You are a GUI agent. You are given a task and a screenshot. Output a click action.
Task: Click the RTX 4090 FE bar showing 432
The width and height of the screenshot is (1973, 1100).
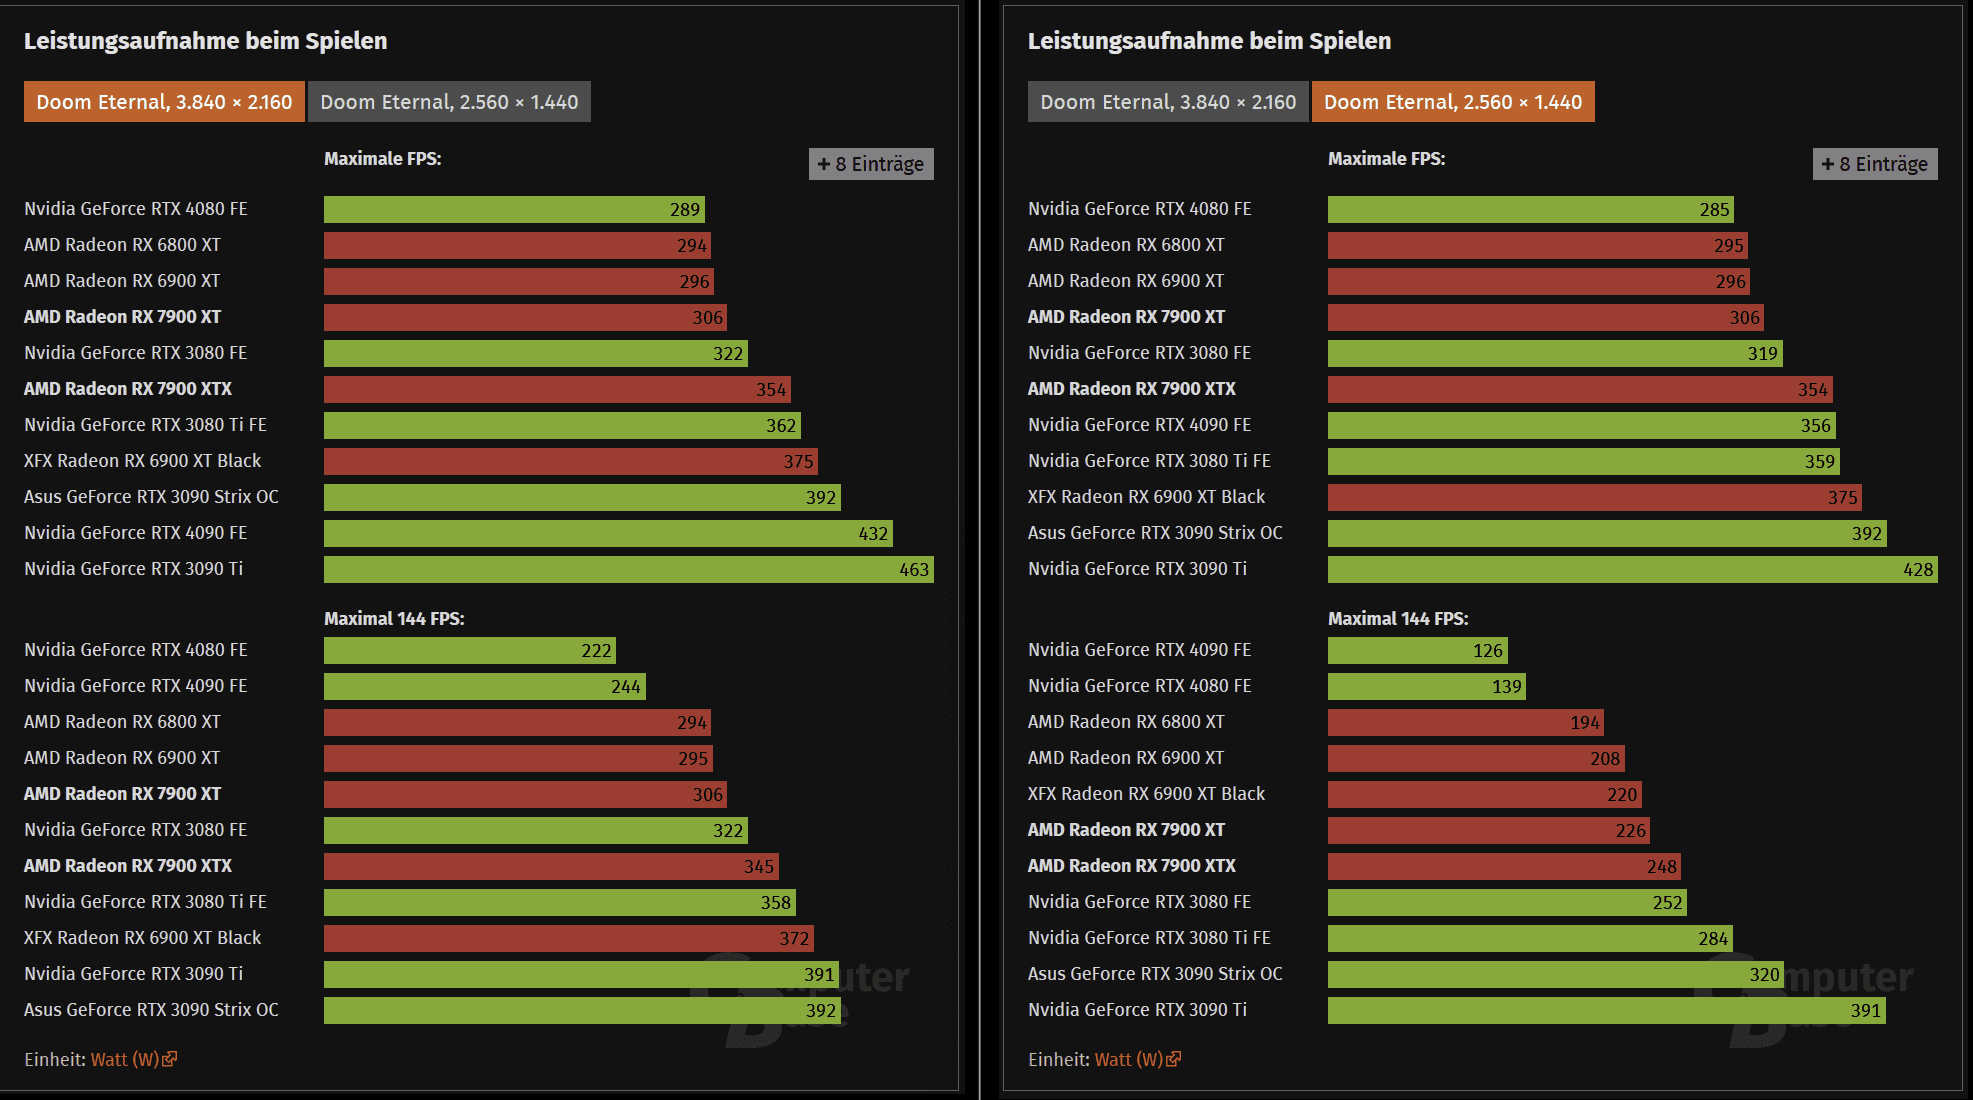coord(607,533)
